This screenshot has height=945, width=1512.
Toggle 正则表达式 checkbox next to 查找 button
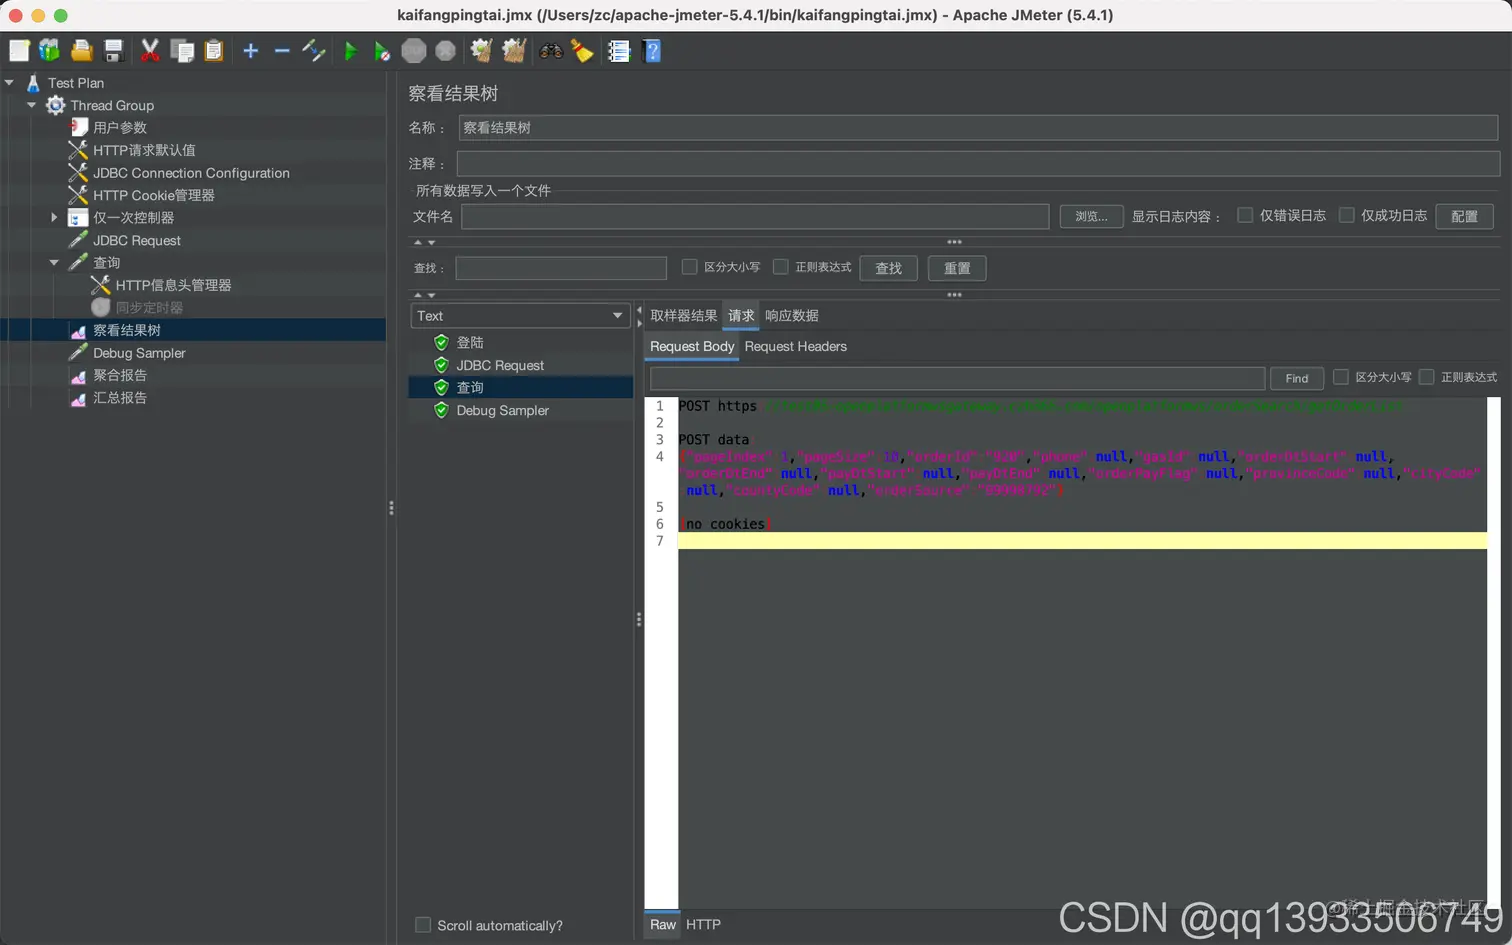point(780,267)
